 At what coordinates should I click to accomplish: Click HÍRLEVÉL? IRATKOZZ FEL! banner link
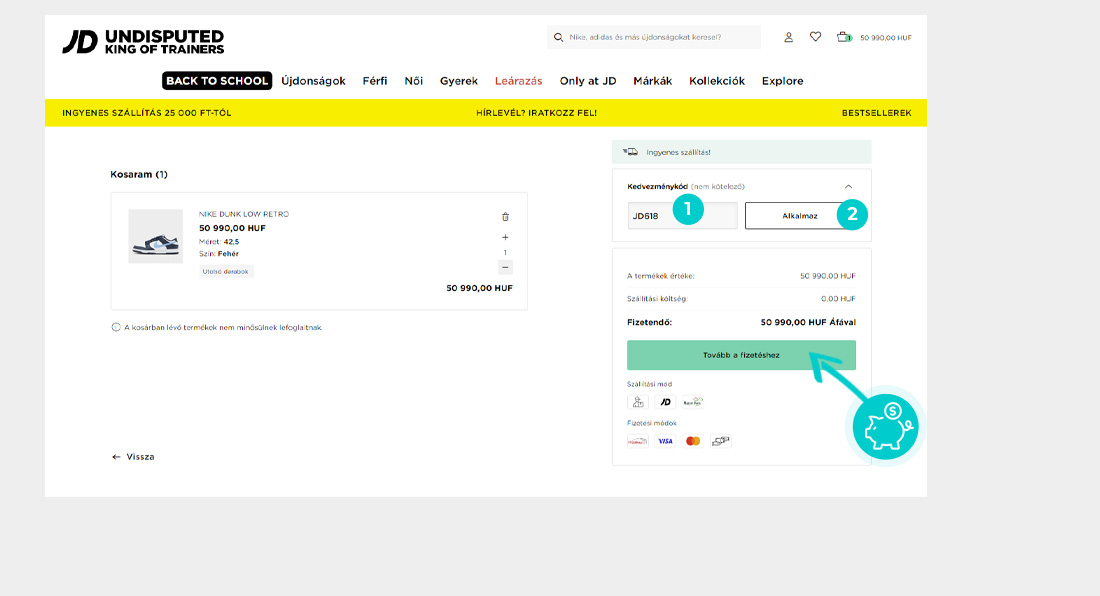pyautogui.click(x=537, y=113)
